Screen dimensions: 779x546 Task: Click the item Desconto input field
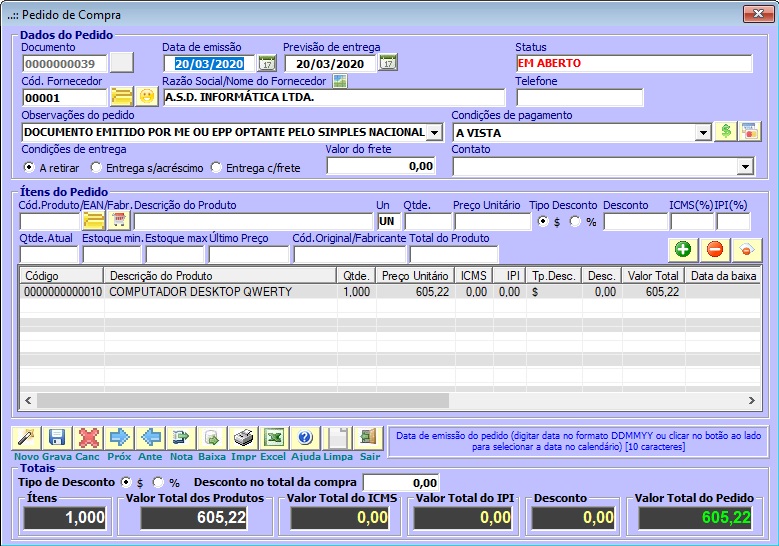[x=635, y=221]
